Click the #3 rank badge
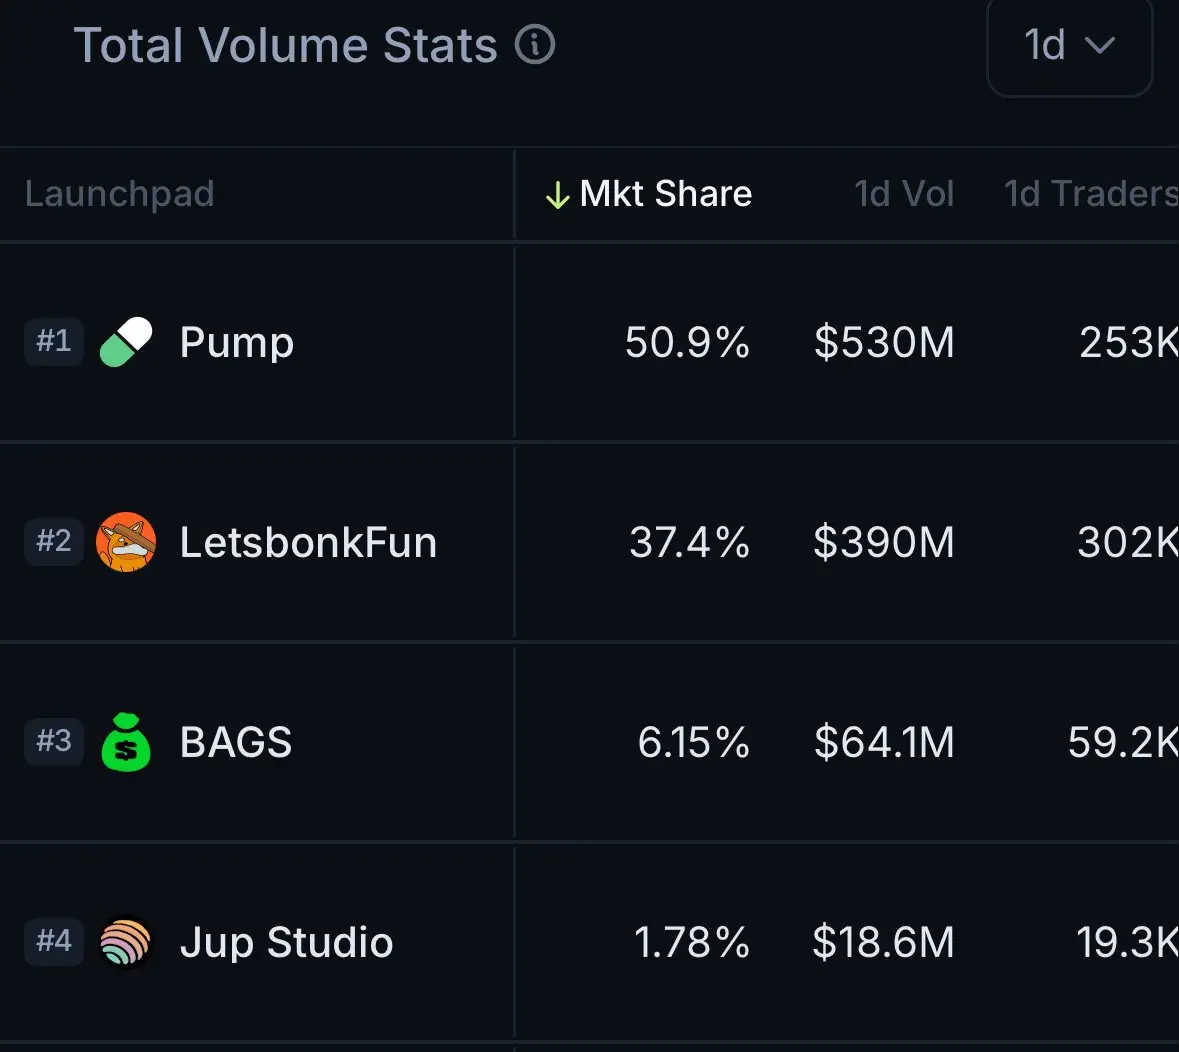 click(53, 741)
